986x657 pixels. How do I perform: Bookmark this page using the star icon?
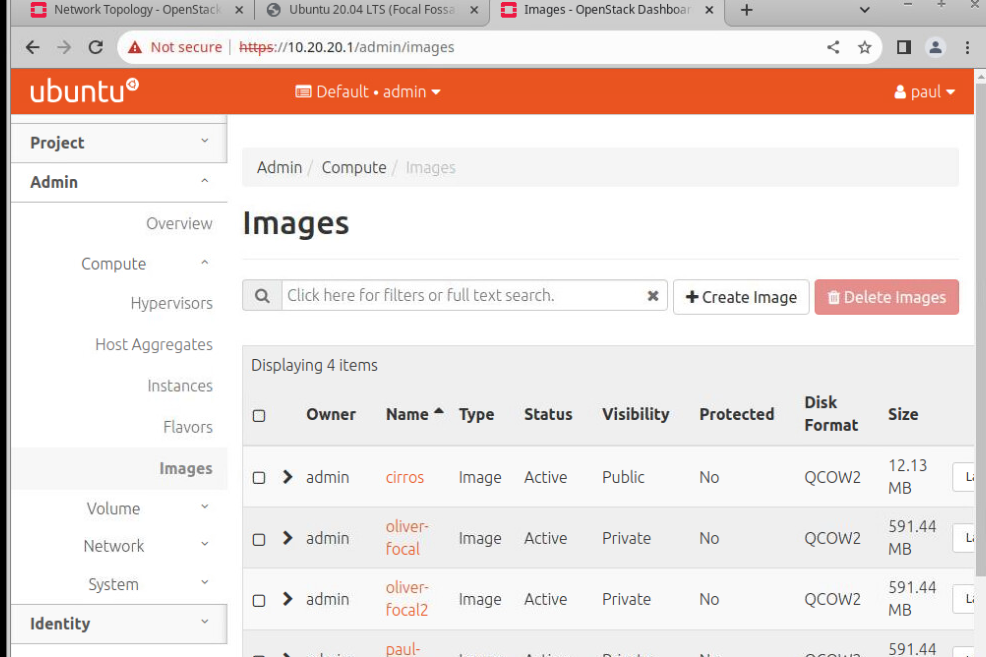coord(865,47)
